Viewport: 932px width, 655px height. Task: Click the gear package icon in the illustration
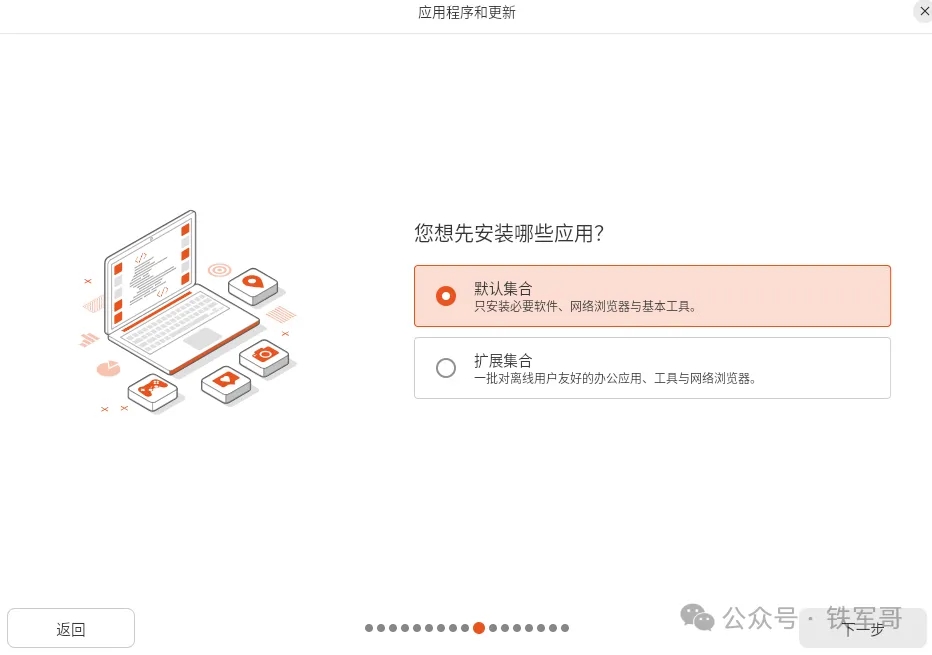[x=265, y=354]
